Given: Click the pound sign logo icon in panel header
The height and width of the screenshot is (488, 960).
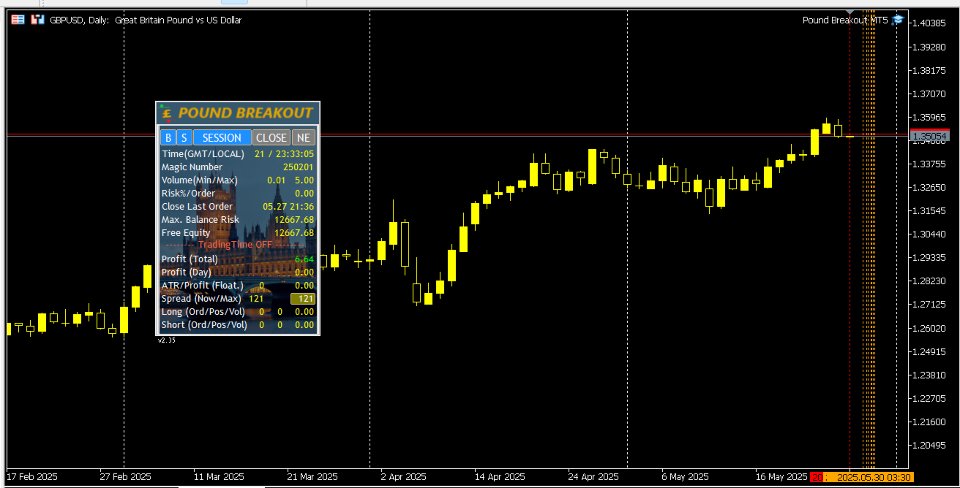Looking at the screenshot, I should click(167, 113).
